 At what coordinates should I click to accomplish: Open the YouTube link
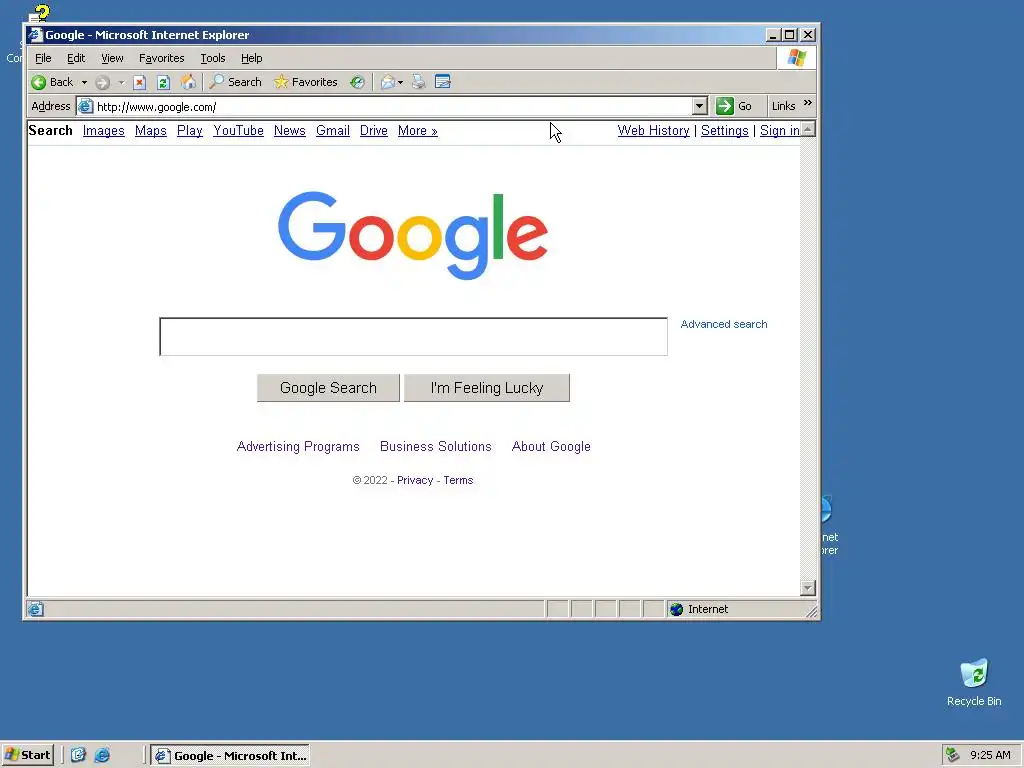point(238,131)
